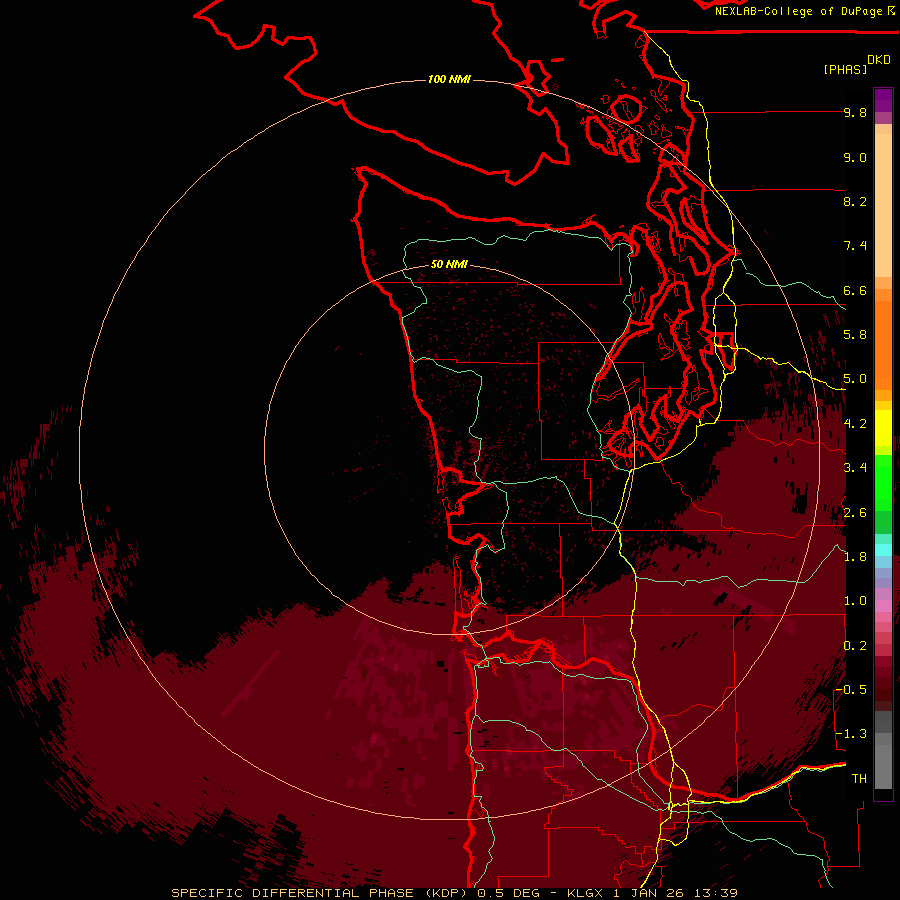Click the cyan segment of the color bar

(883, 550)
